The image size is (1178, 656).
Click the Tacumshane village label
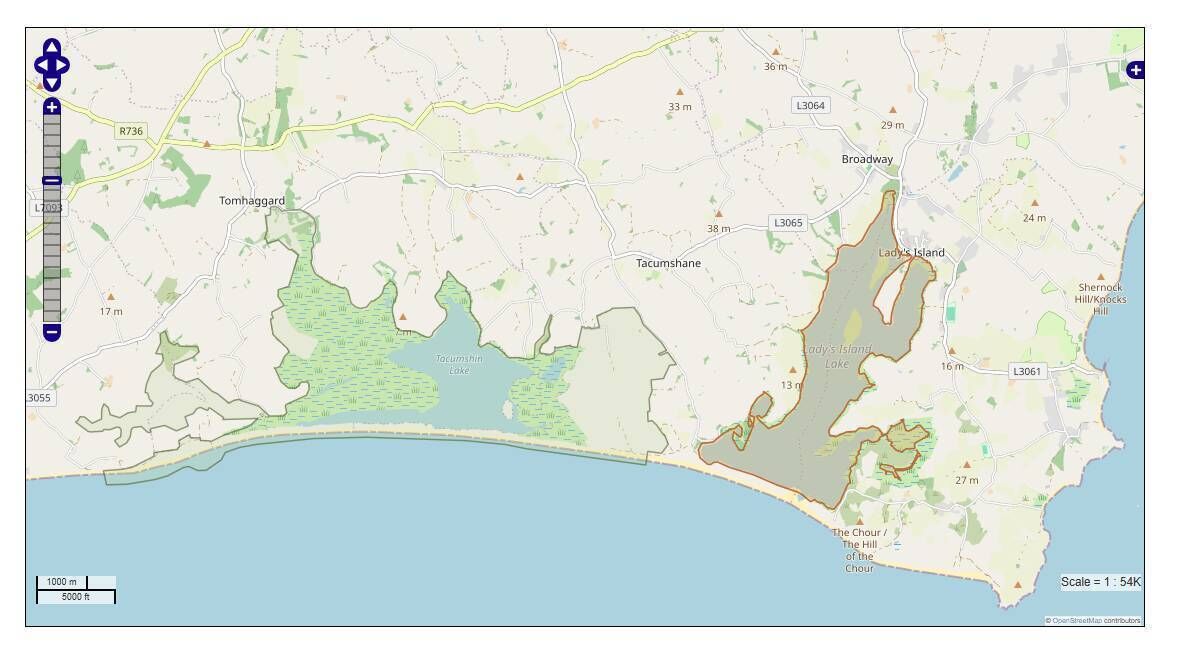pyautogui.click(x=668, y=263)
